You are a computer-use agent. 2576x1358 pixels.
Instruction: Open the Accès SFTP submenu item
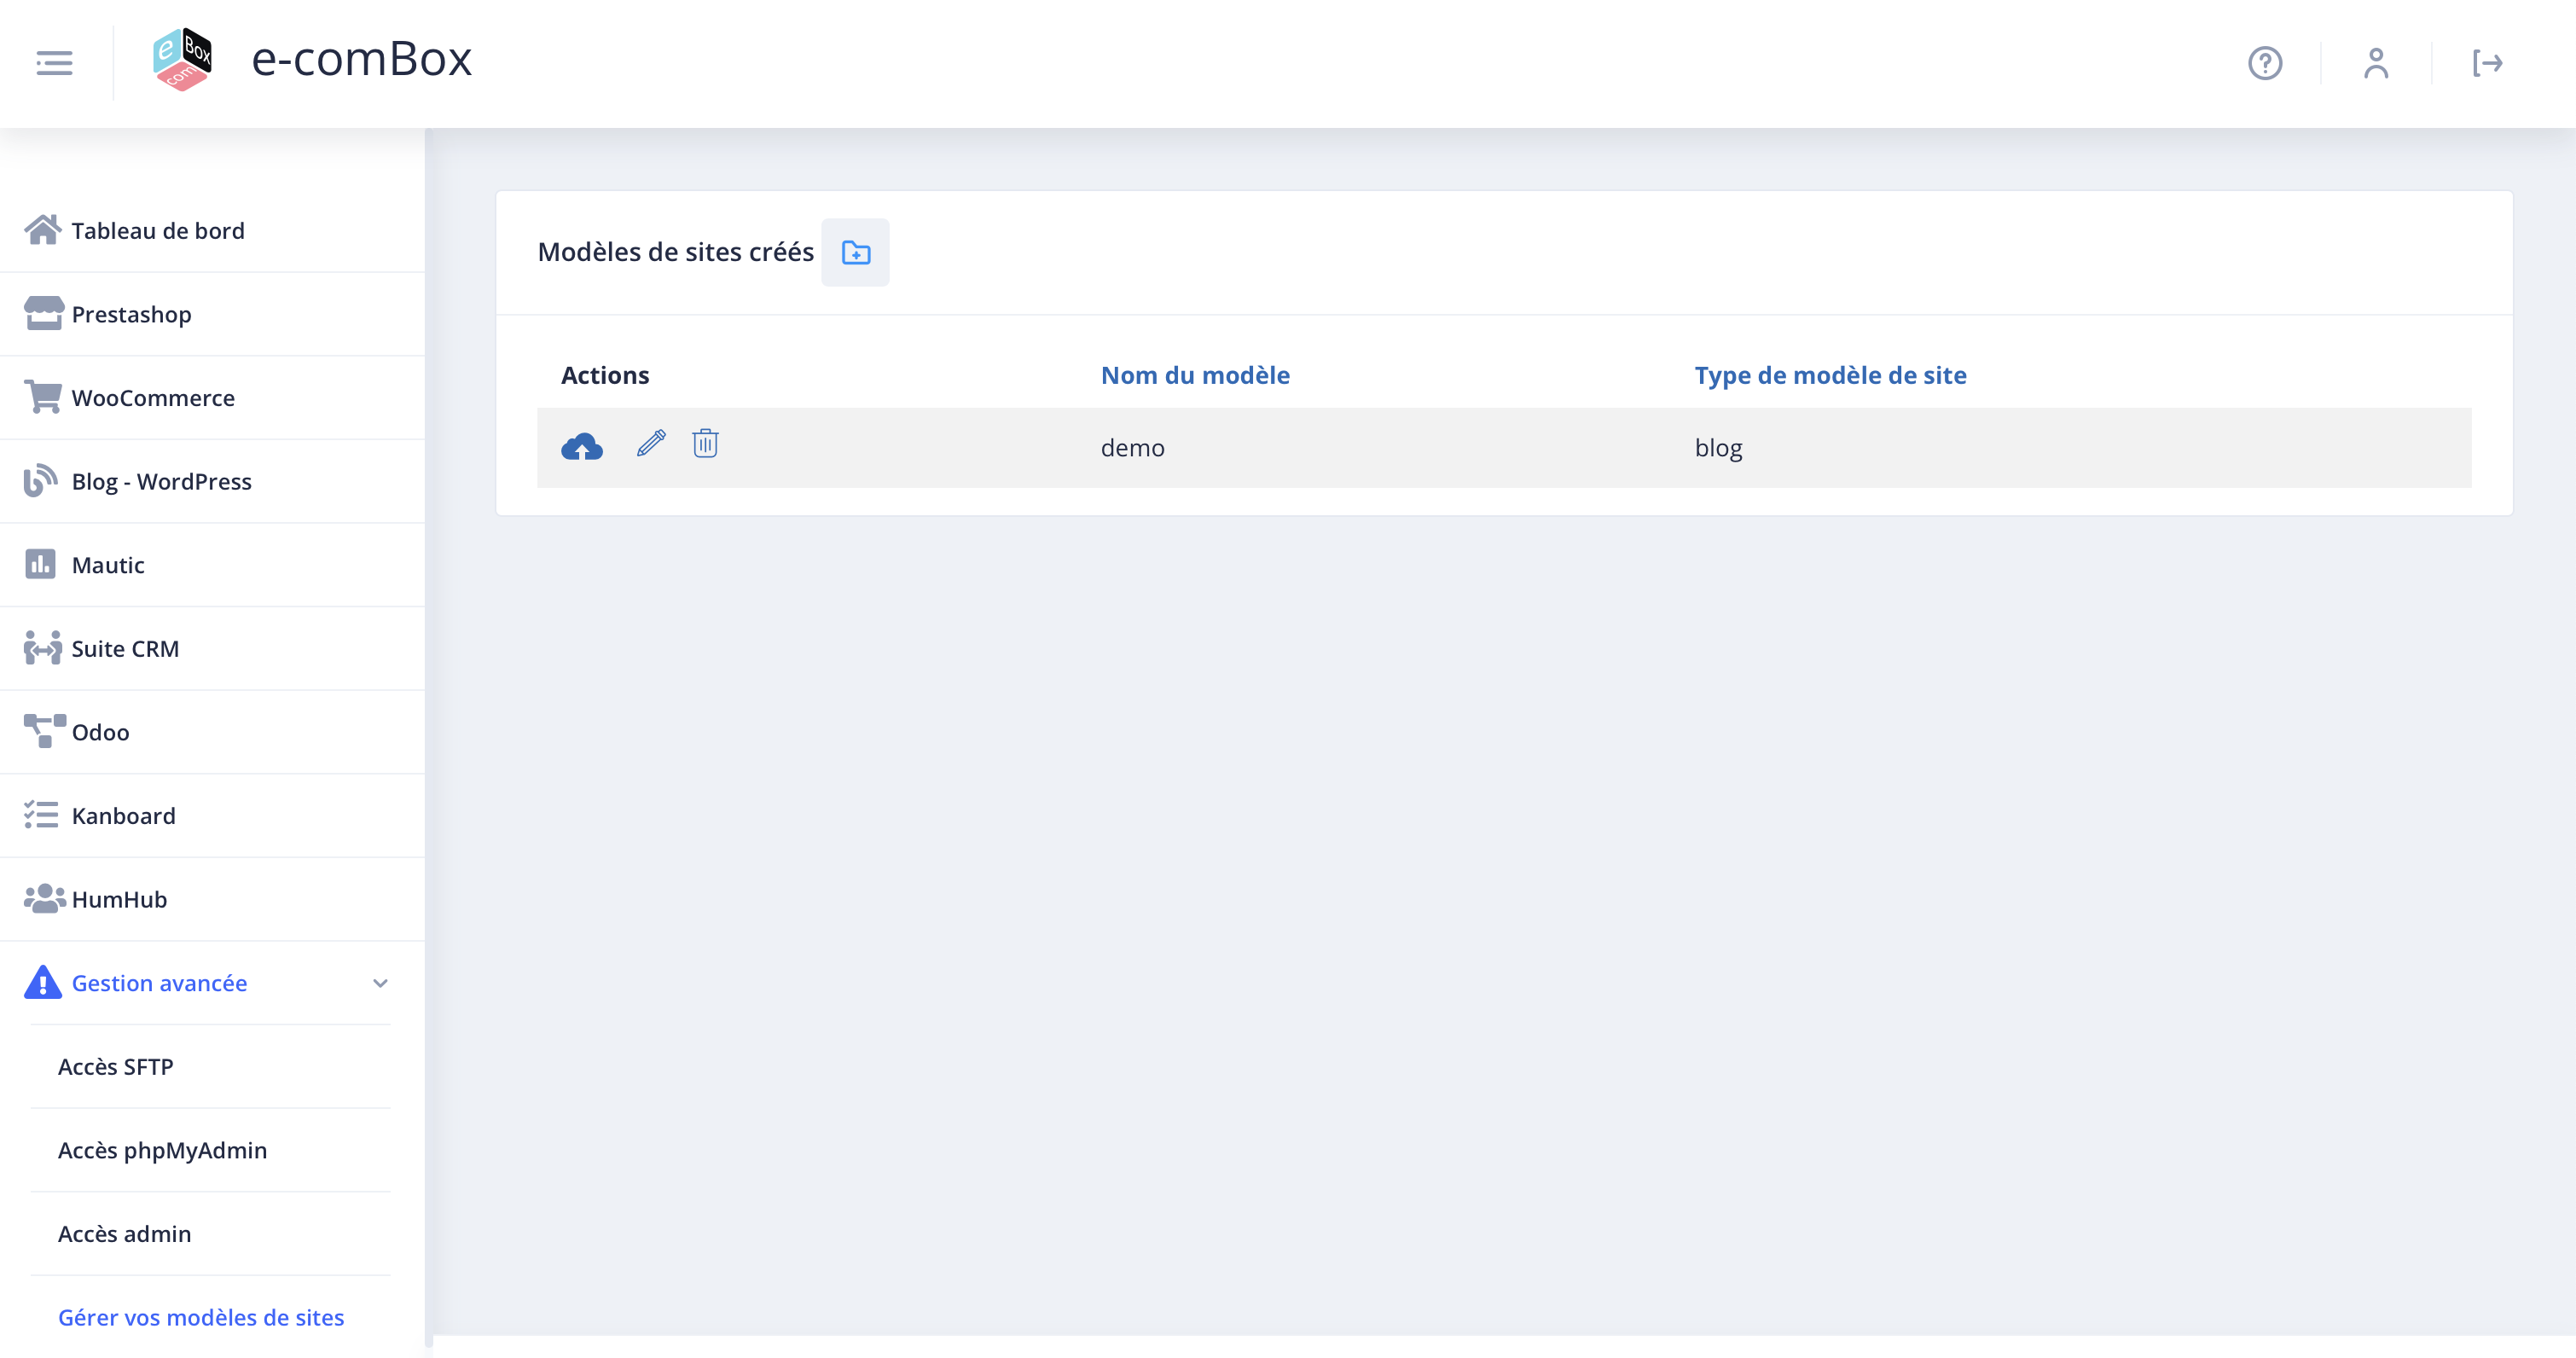click(x=116, y=1067)
